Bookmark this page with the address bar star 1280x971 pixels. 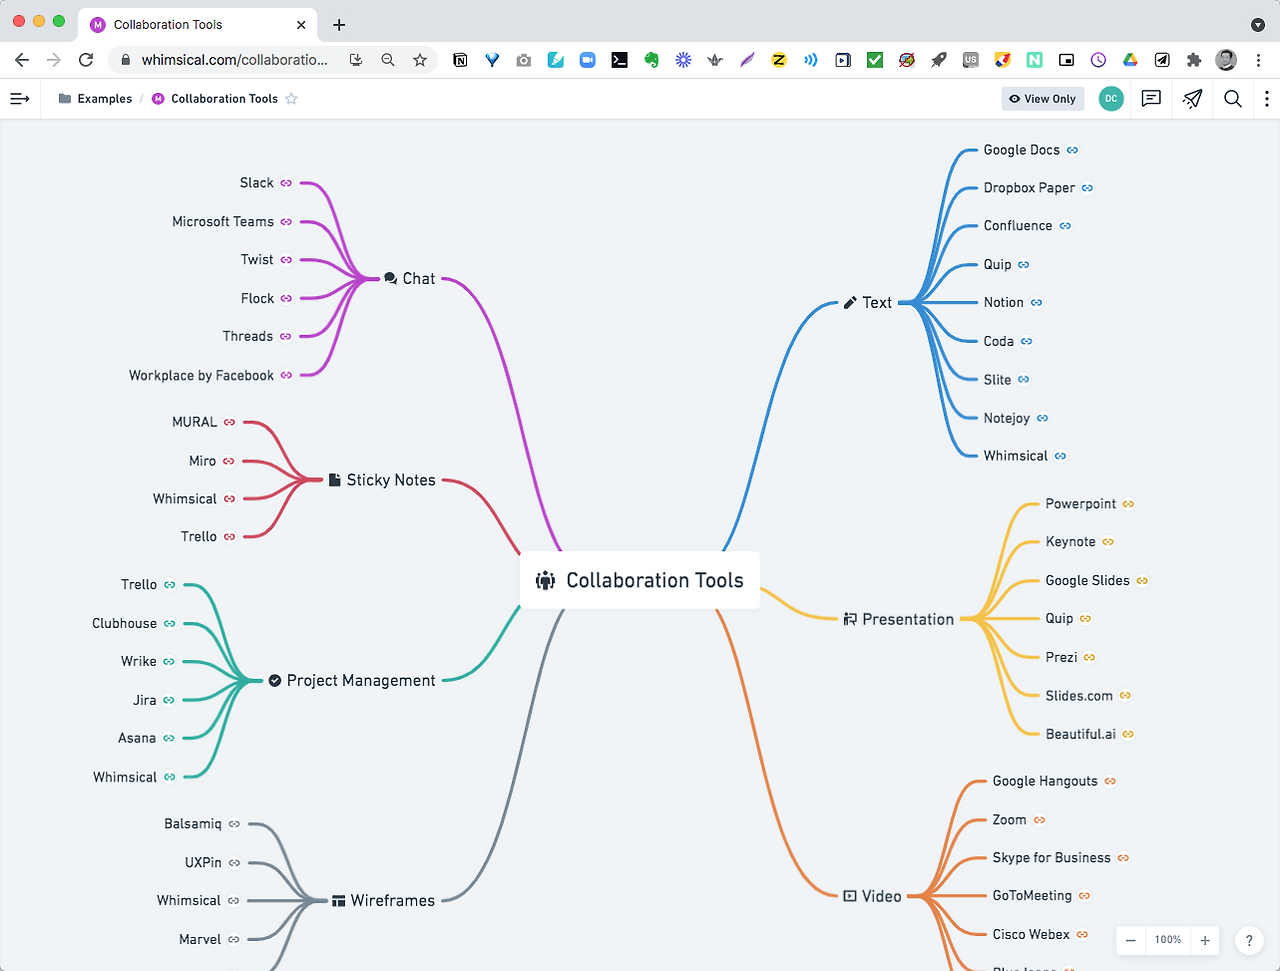click(420, 60)
